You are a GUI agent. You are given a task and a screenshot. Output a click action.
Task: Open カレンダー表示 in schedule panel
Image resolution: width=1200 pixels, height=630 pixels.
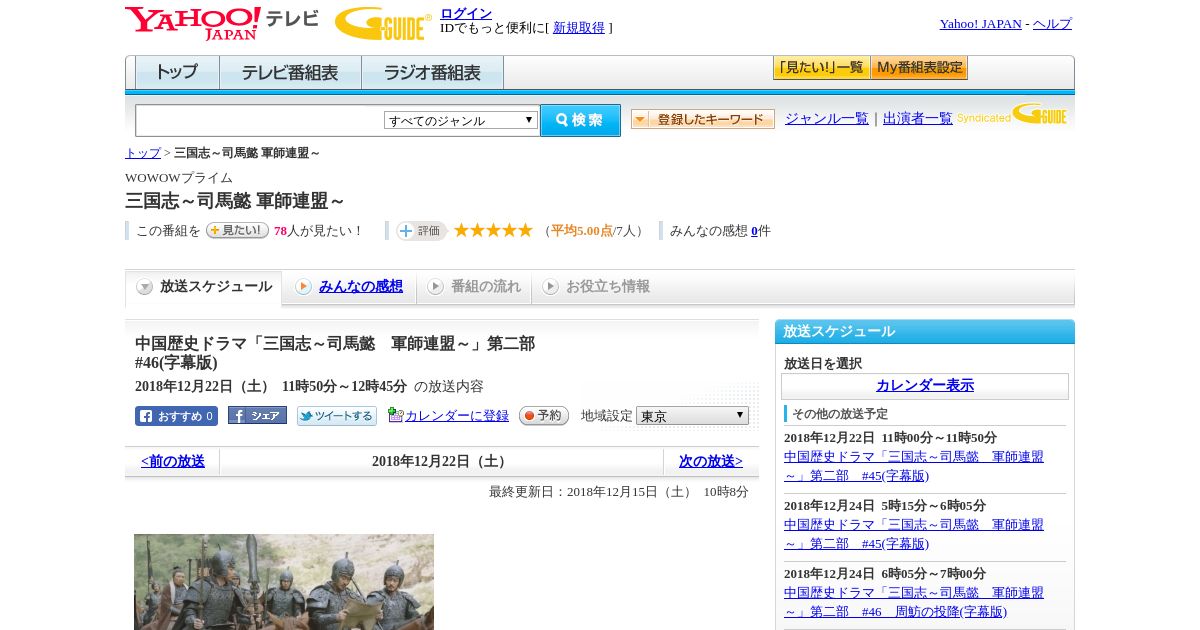pyautogui.click(x=925, y=386)
